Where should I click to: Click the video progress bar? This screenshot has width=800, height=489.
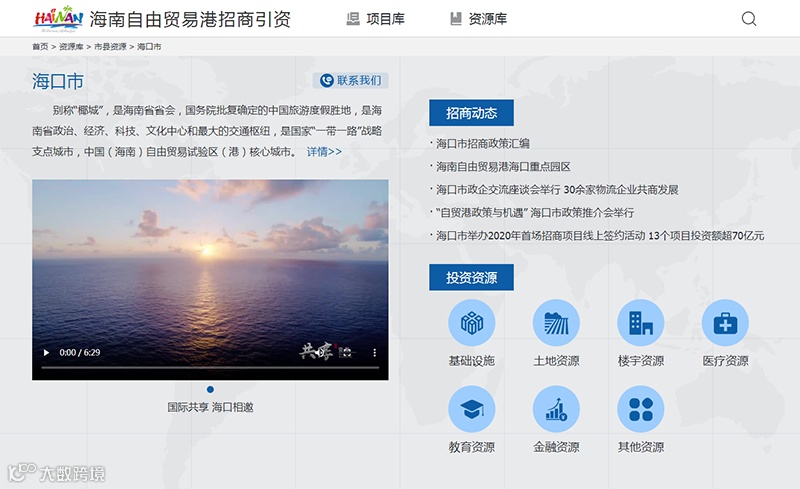pyautogui.click(x=210, y=367)
